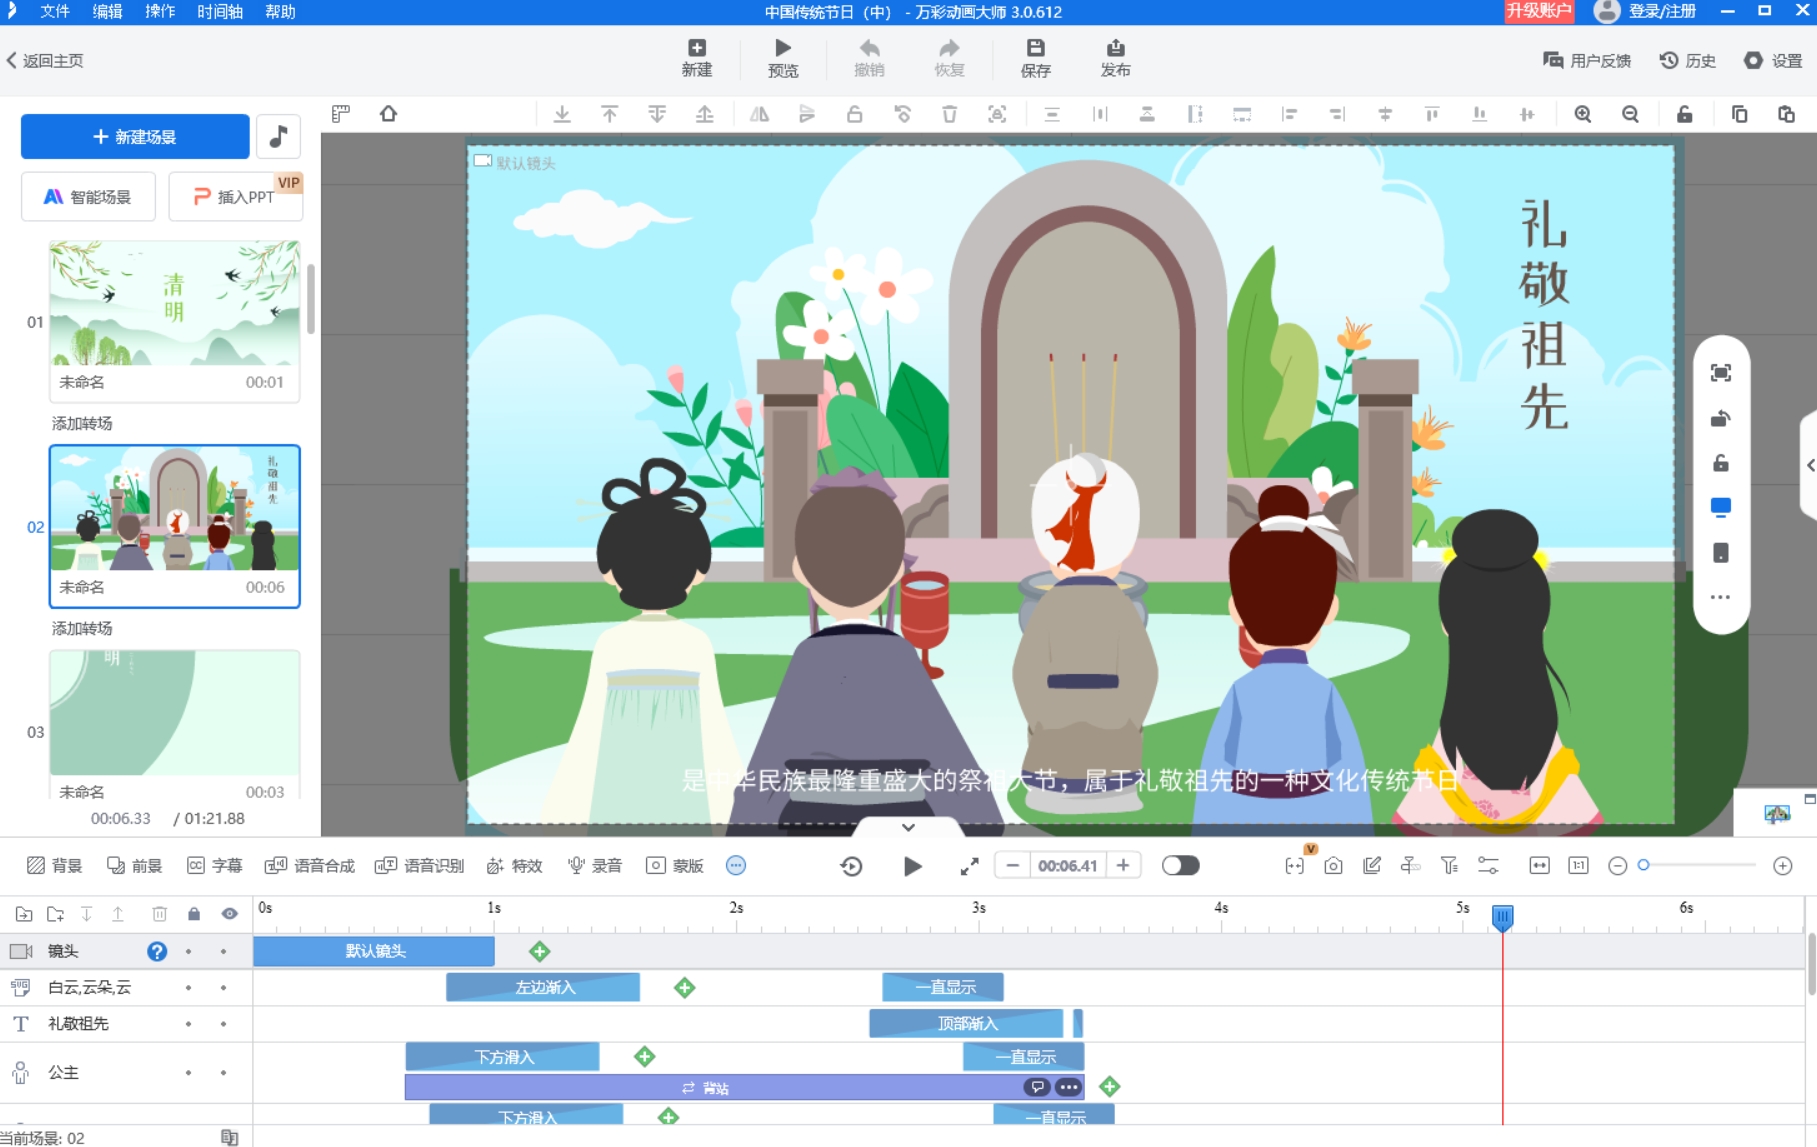Click the fullscreen expand arrows icon near play
Image resolution: width=1817 pixels, height=1147 pixels.
point(969,866)
